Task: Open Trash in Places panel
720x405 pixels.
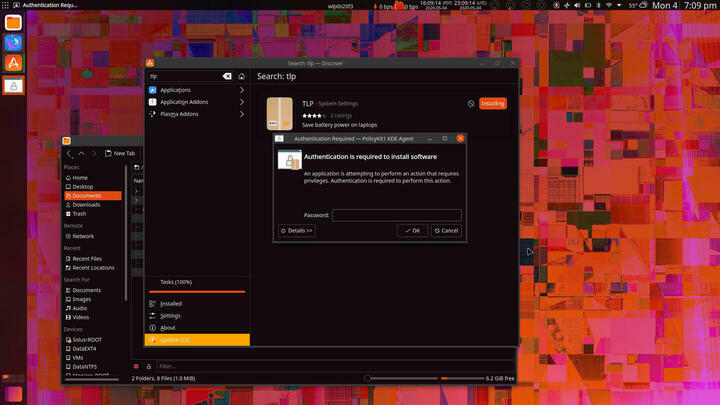Action: (93, 214)
